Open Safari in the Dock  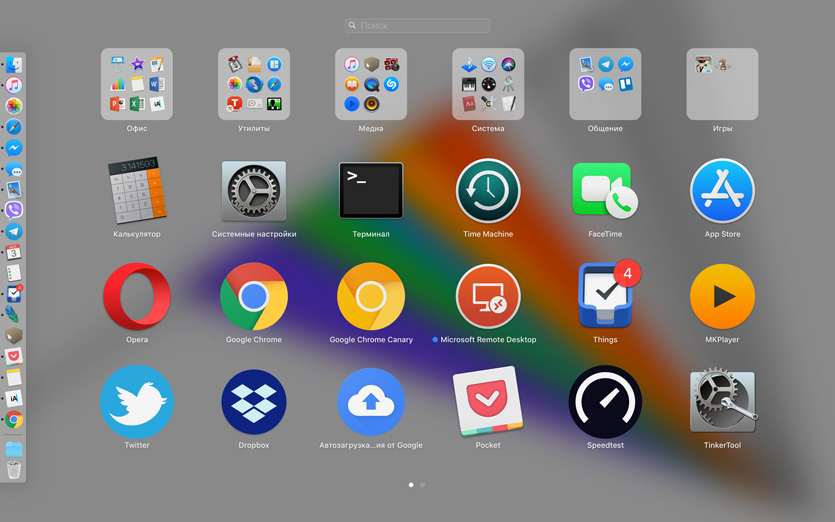pyautogui.click(x=14, y=127)
